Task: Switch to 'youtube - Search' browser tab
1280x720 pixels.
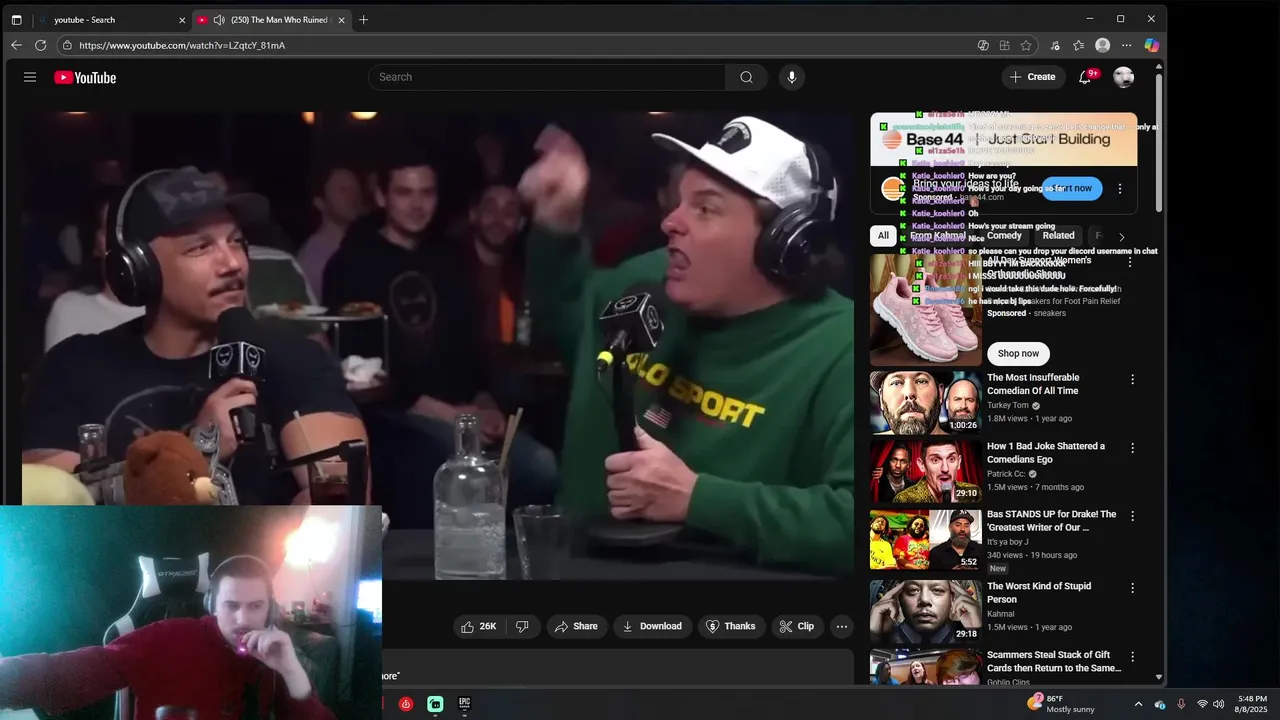Action: coord(108,20)
